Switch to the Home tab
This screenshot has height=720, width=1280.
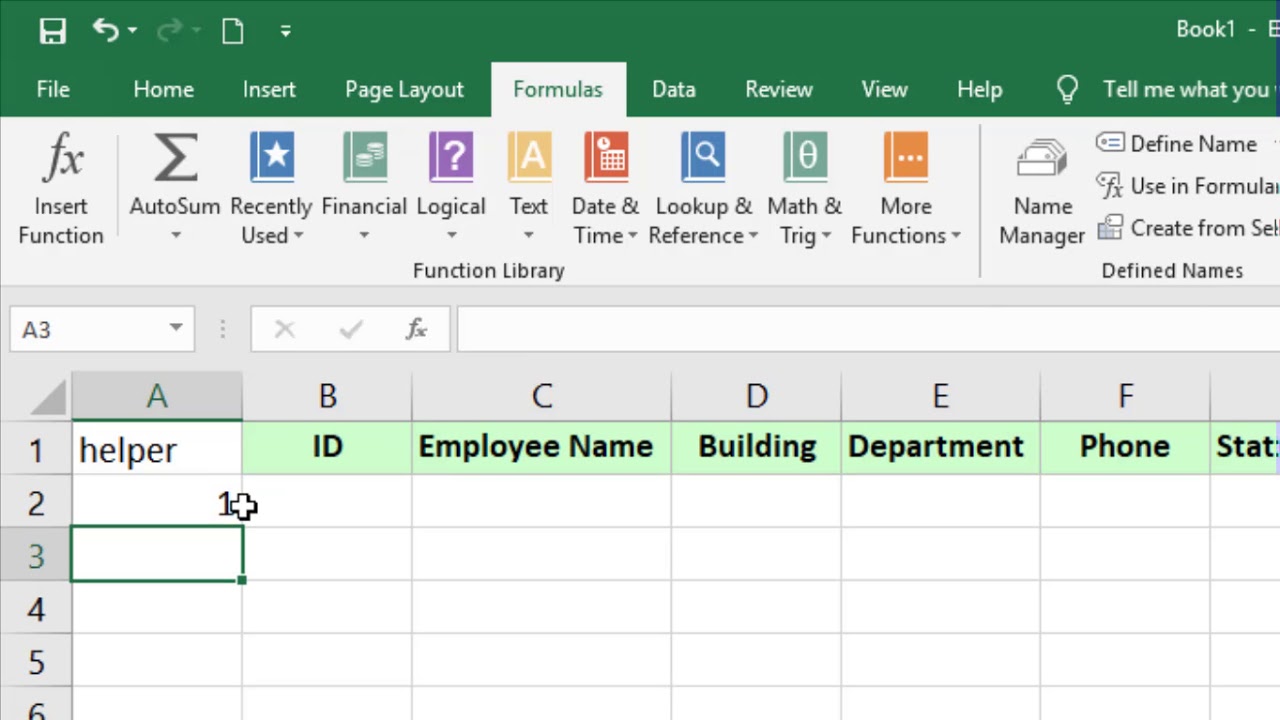(163, 89)
